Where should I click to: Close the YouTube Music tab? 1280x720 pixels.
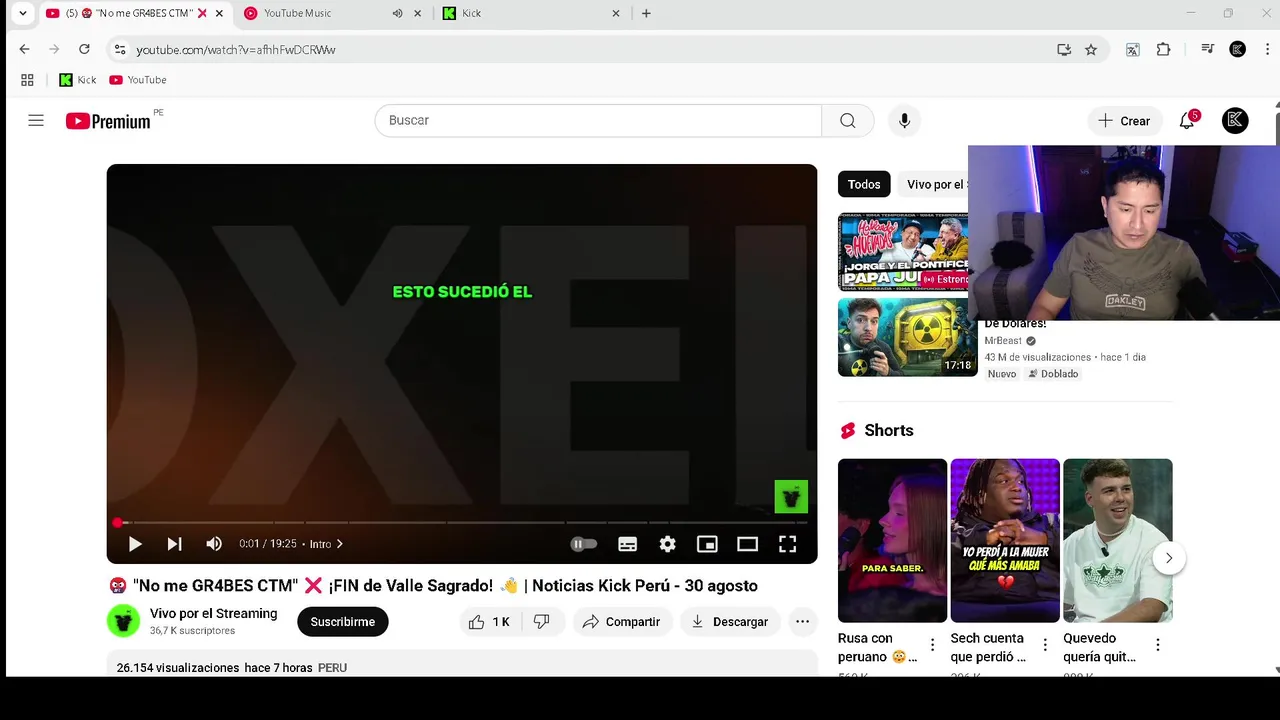[418, 13]
